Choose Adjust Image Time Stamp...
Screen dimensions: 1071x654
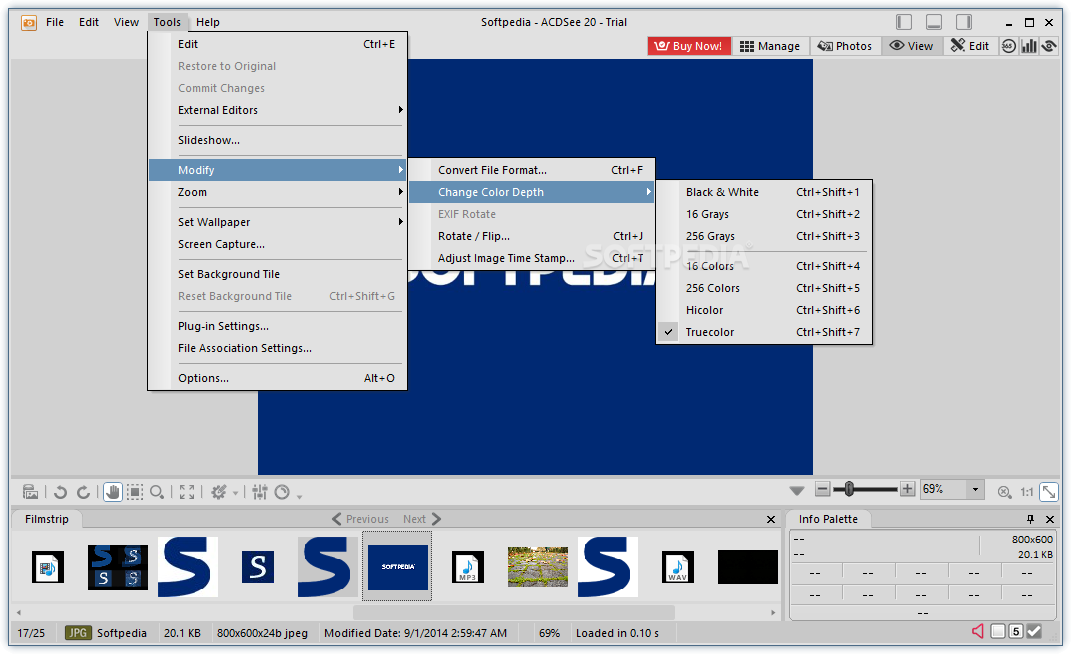(x=531, y=258)
